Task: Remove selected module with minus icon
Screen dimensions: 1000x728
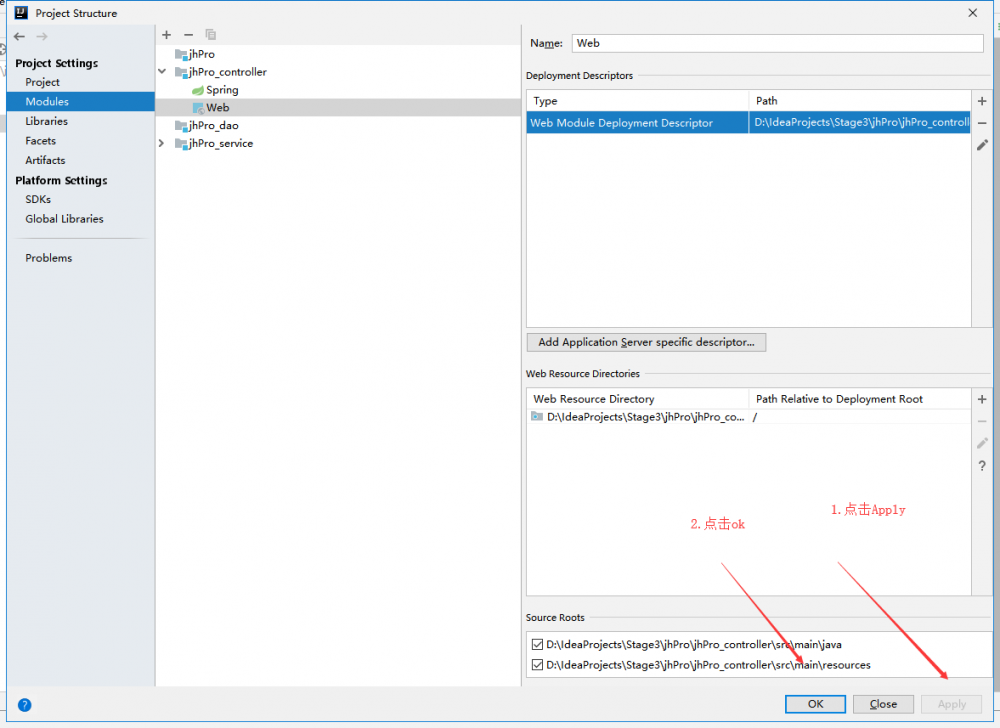Action: [x=188, y=34]
